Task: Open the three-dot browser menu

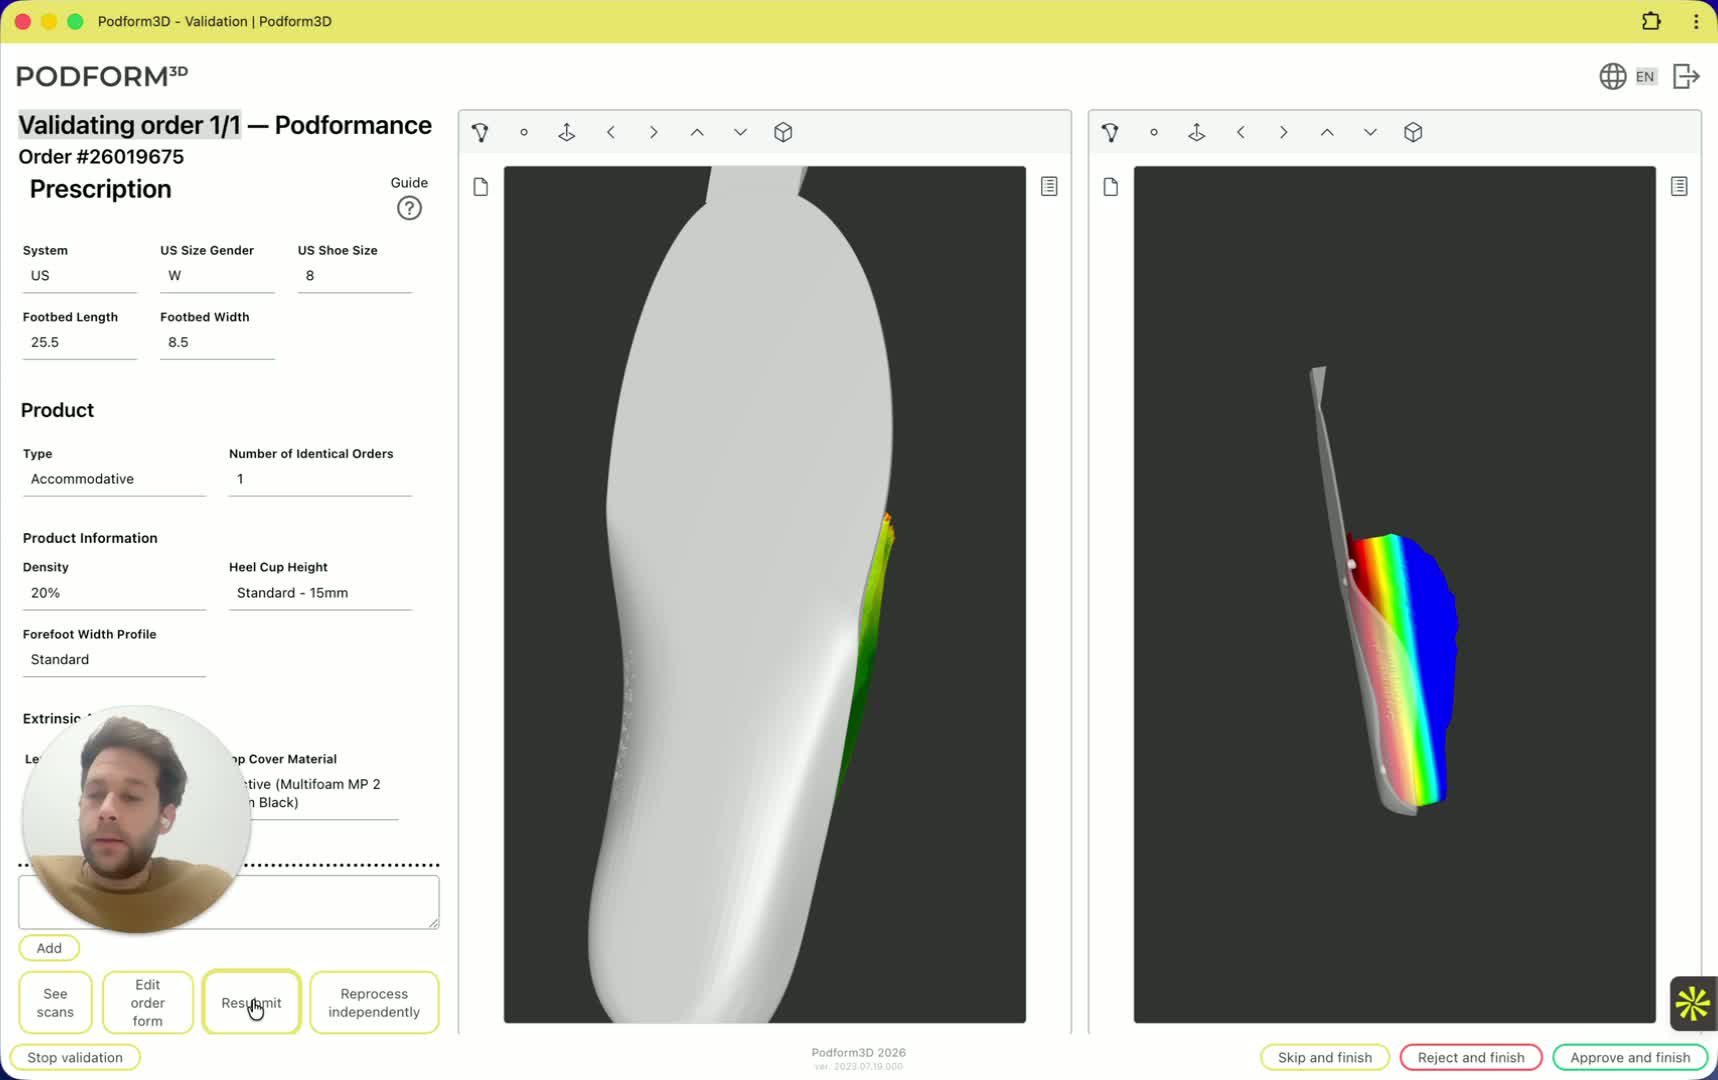Action: point(1696,21)
